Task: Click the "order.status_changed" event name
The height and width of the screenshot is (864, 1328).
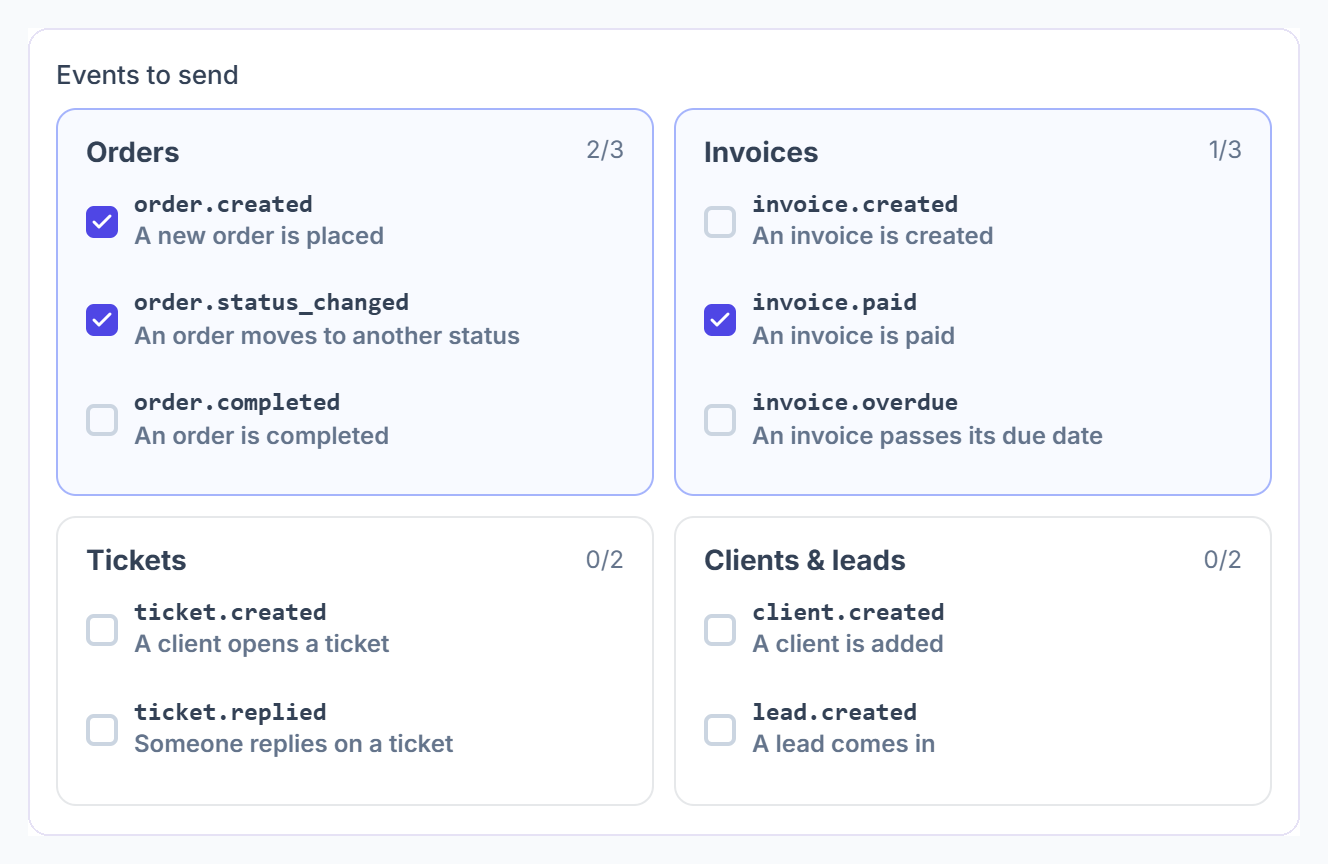Action: pyautogui.click(x=272, y=302)
